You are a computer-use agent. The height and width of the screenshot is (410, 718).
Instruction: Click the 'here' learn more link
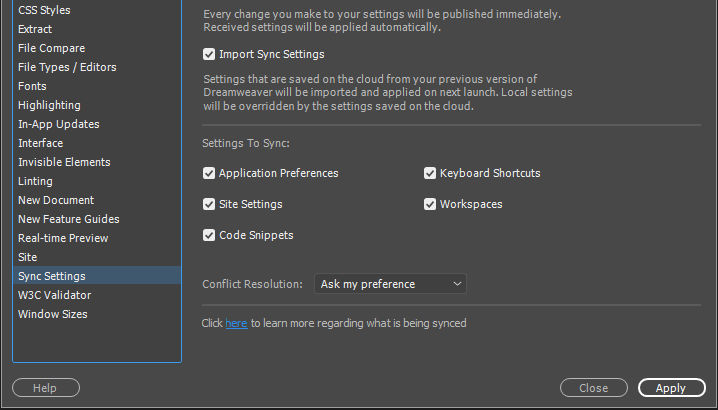[236, 323]
